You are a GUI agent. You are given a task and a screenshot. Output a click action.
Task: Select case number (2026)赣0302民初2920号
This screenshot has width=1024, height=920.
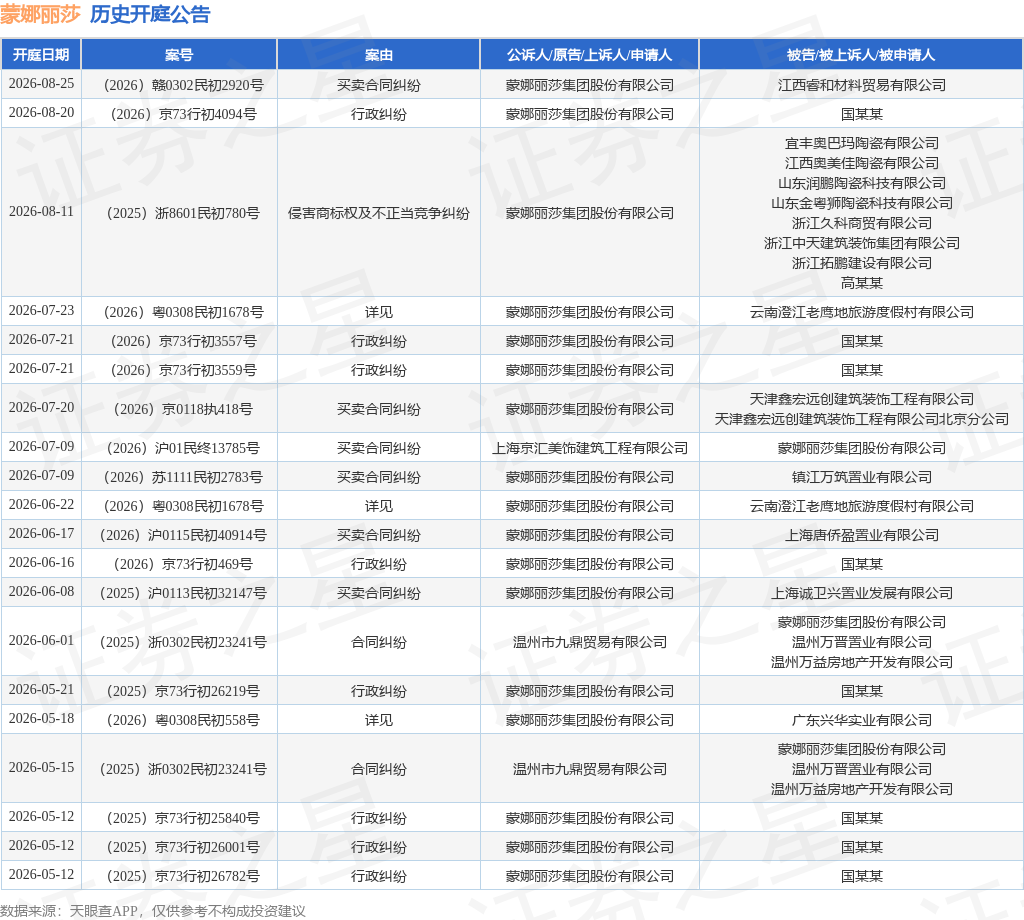pos(184,86)
